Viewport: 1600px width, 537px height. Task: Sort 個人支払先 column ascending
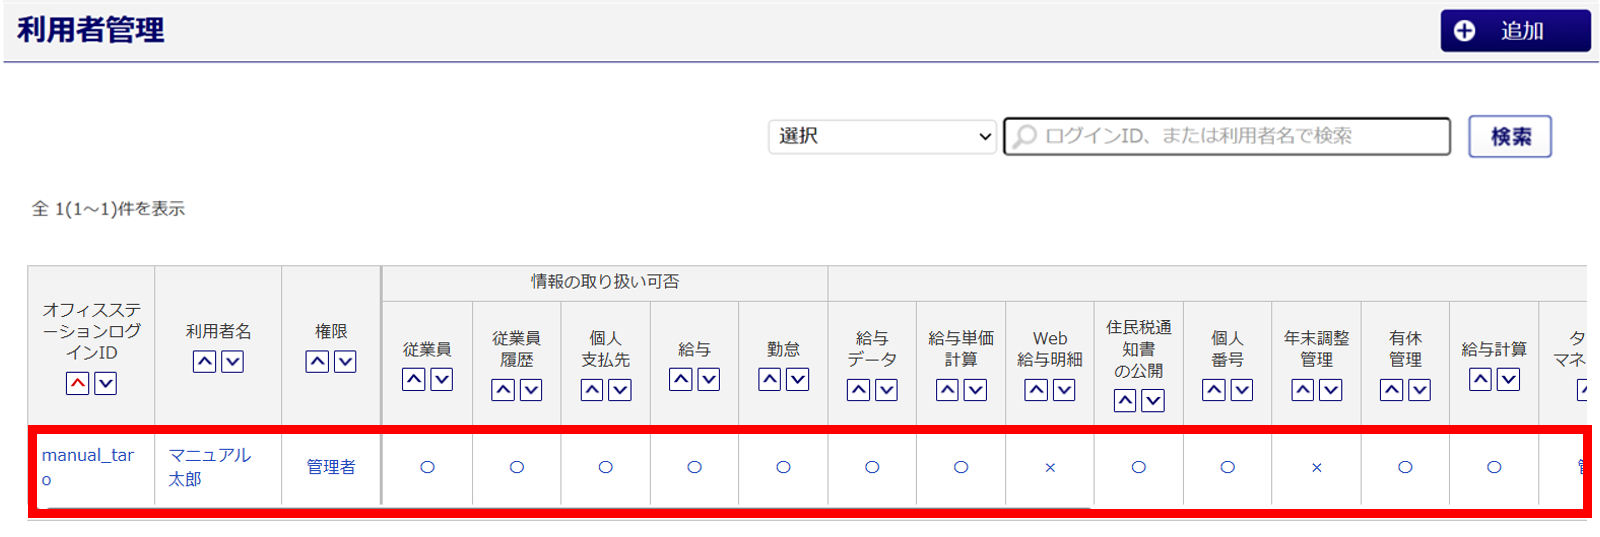coord(592,390)
